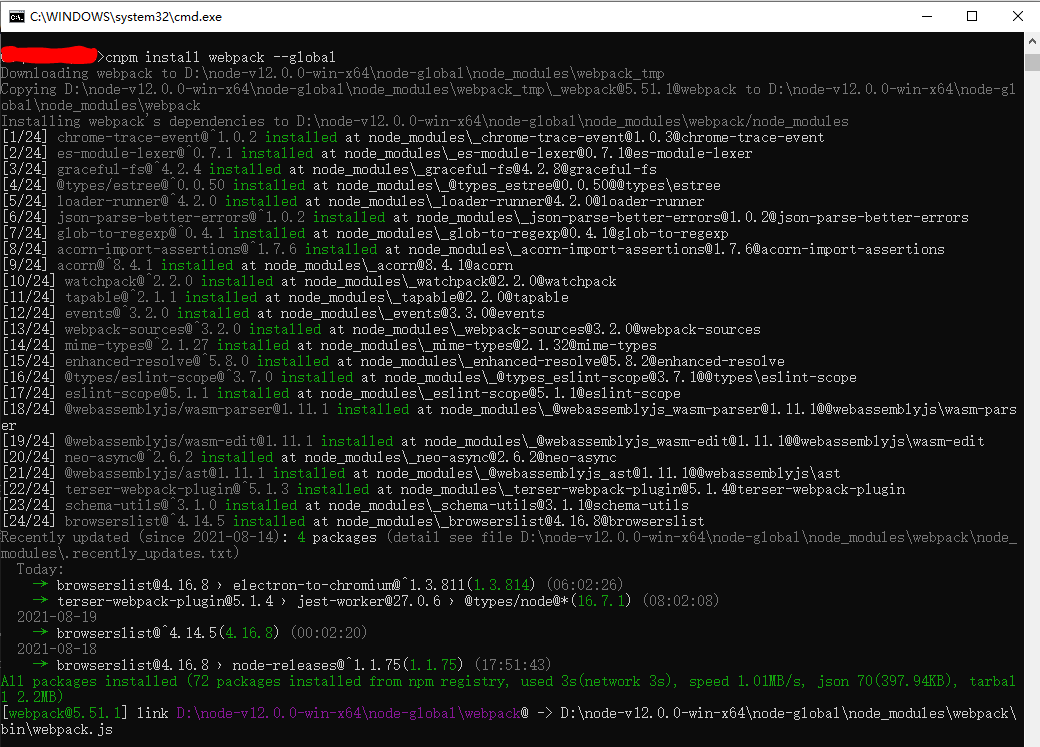Click the green 'All packages installed' summary

509,689
